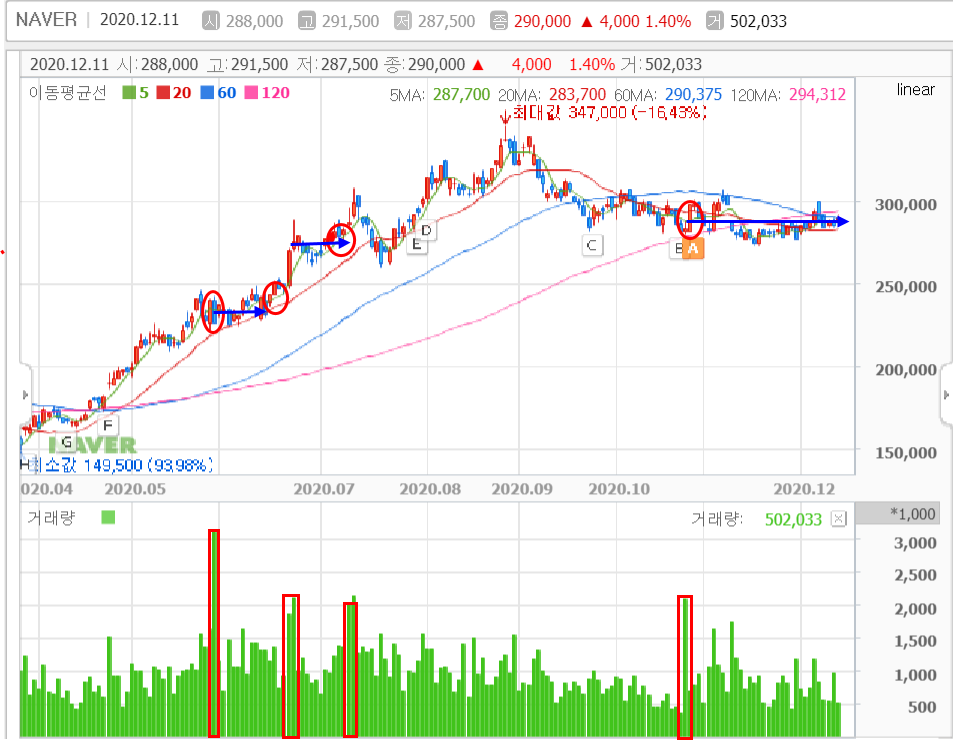
Task: Click the 종 (closing price) icon in header
Action: (498, 21)
